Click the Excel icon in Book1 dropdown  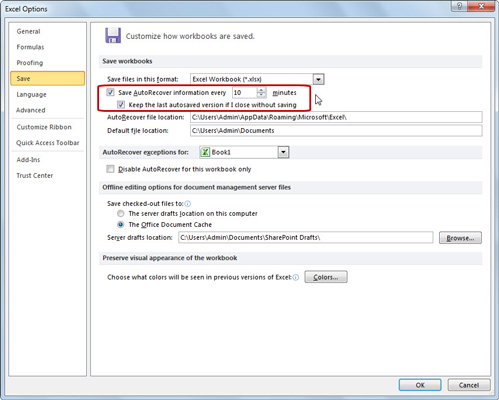tap(205, 152)
